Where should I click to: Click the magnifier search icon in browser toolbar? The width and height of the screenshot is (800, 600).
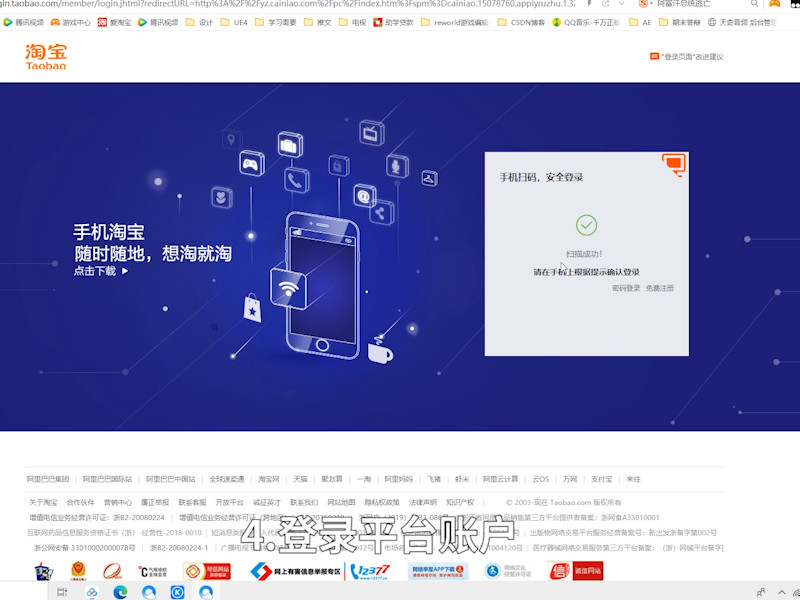click(x=754, y=4)
